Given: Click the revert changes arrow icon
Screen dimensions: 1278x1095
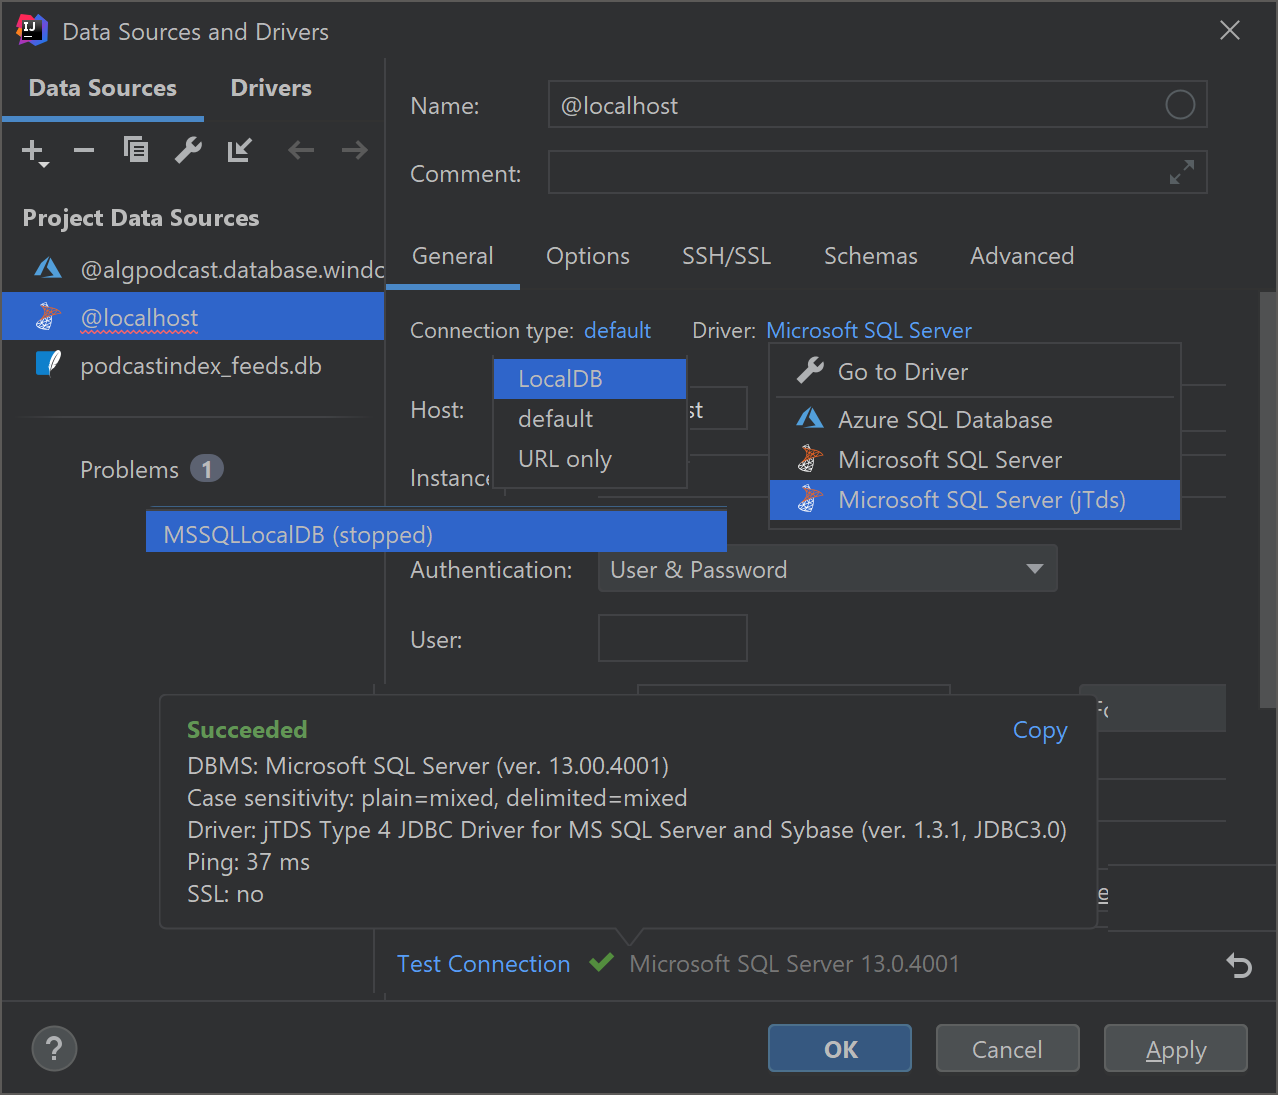Looking at the screenshot, I should 1239,965.
